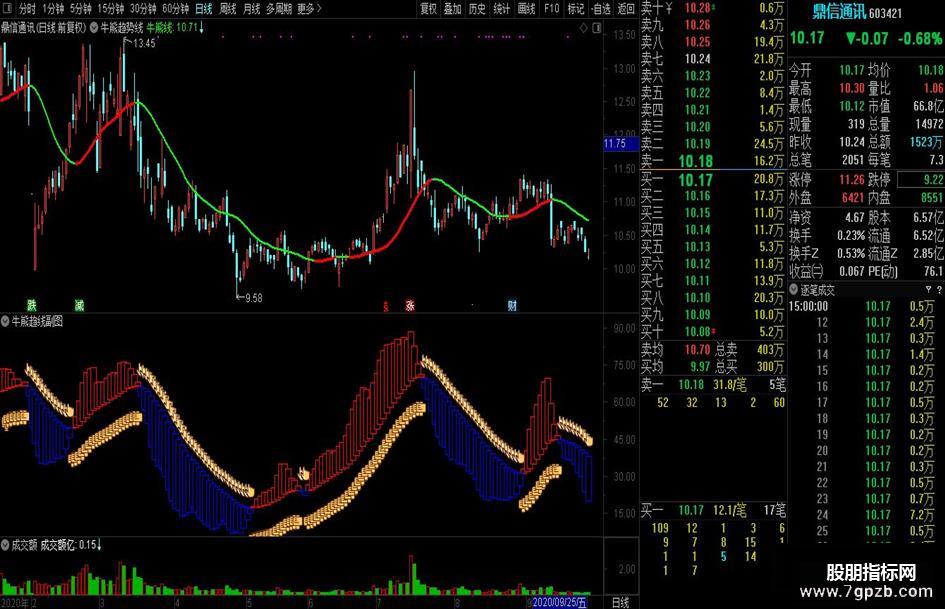Click the 标记 mark button
945x609 pixels.
click(576, 8)
